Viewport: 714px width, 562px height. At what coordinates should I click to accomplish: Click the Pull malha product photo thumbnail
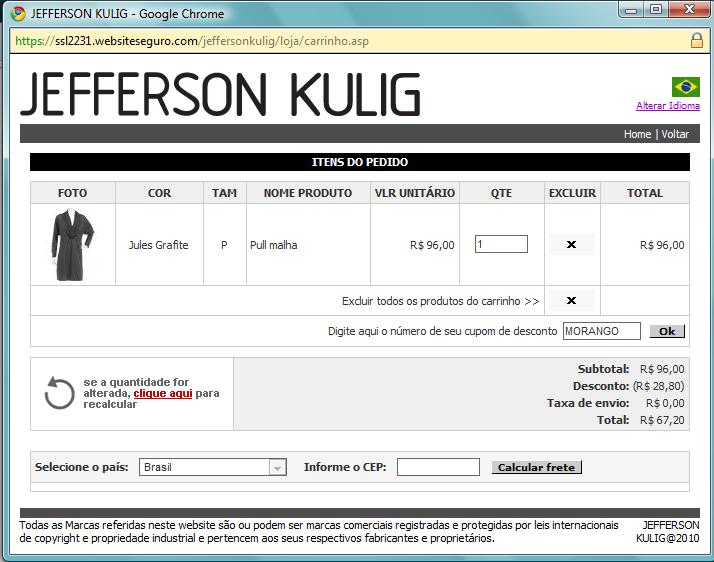[72, 245]
